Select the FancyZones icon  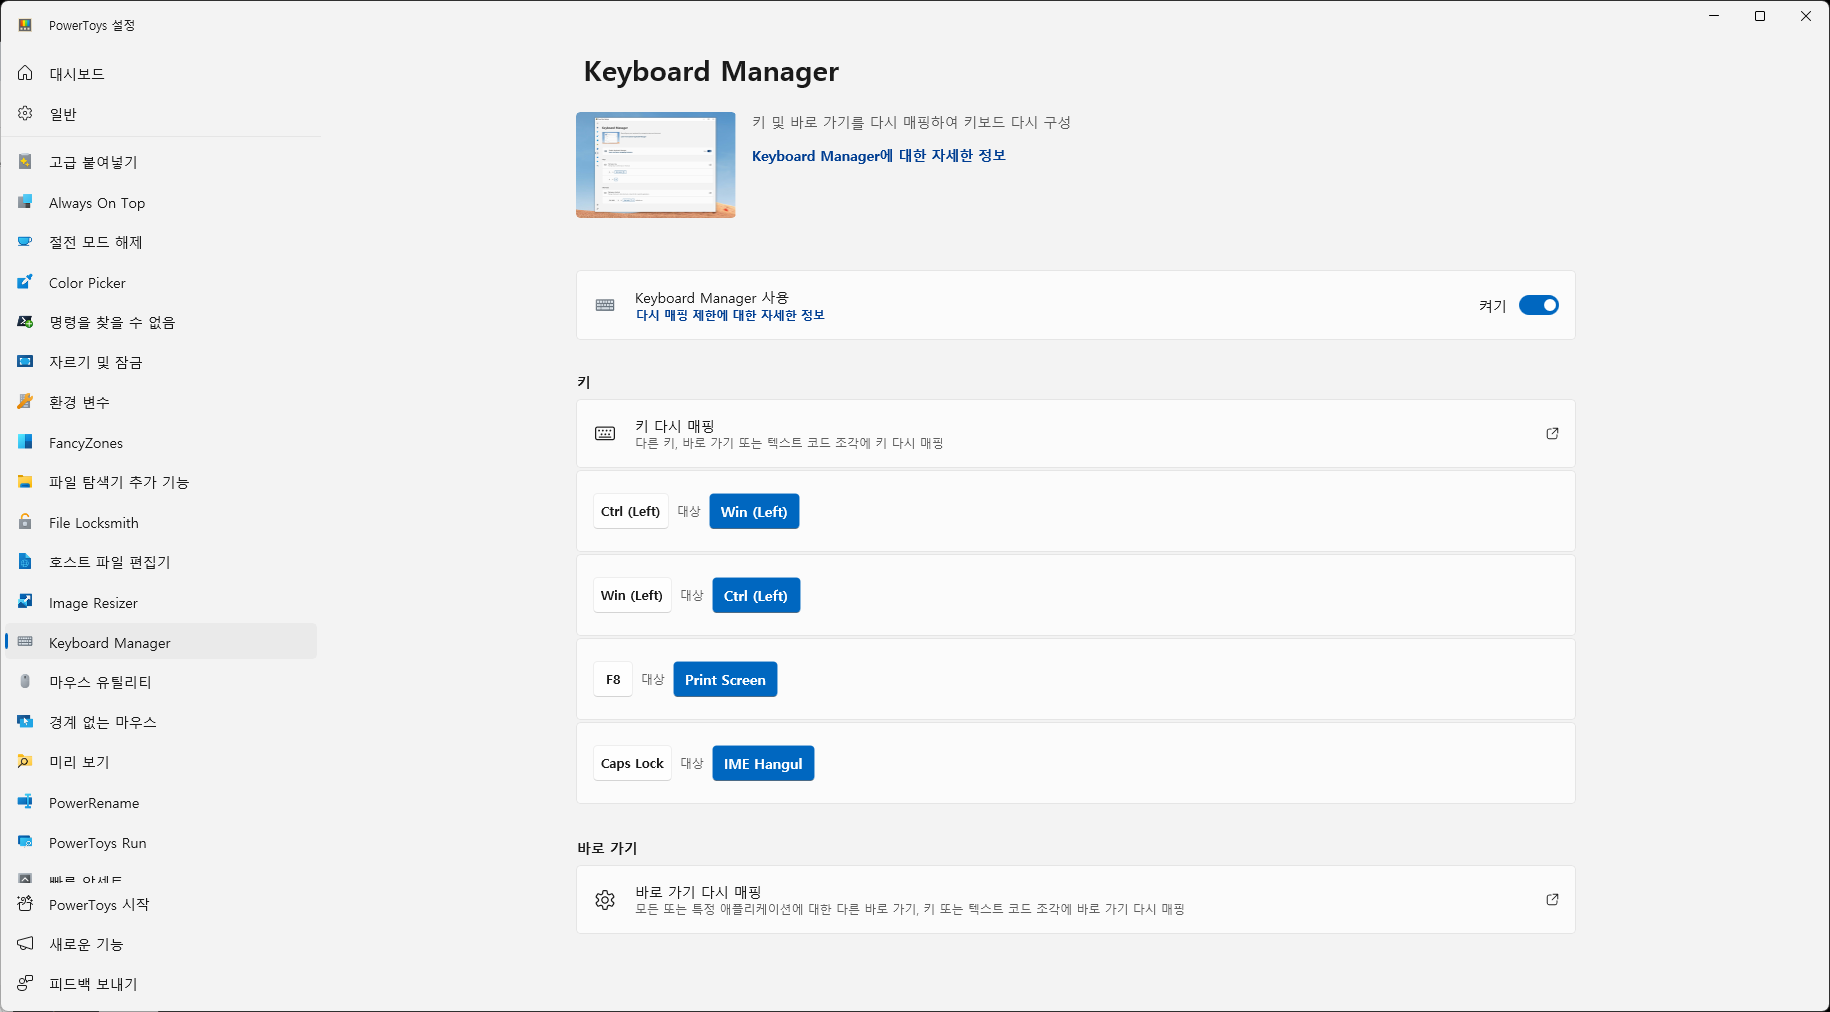tap(25, 442)
